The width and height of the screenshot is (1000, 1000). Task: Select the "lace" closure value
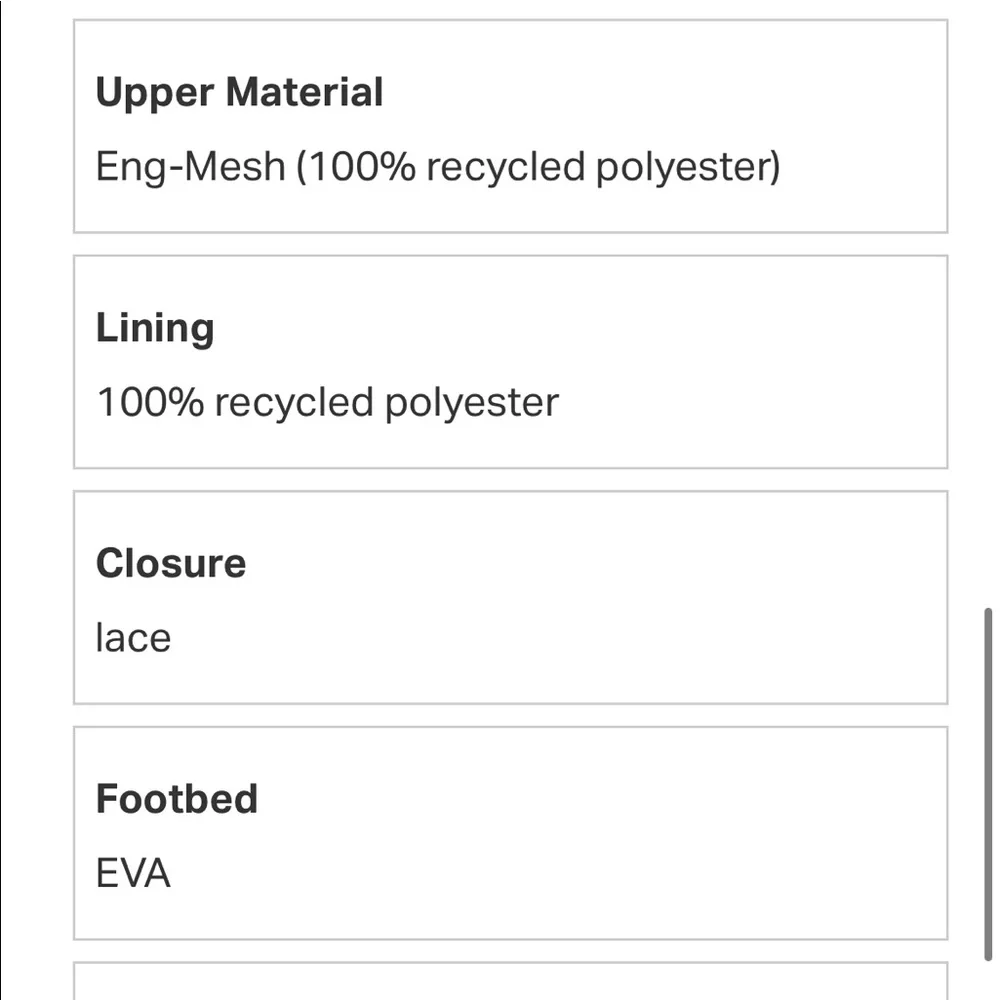(x=133, y=638)
